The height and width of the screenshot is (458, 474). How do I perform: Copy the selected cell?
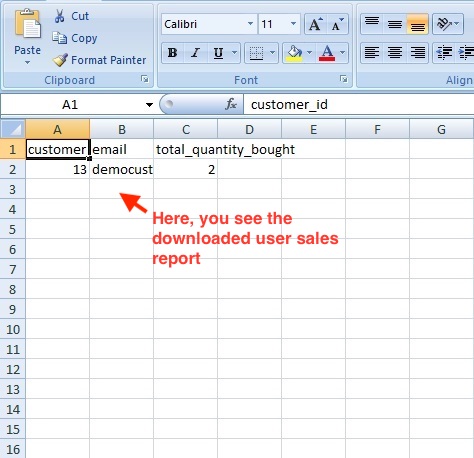[74, 38]
